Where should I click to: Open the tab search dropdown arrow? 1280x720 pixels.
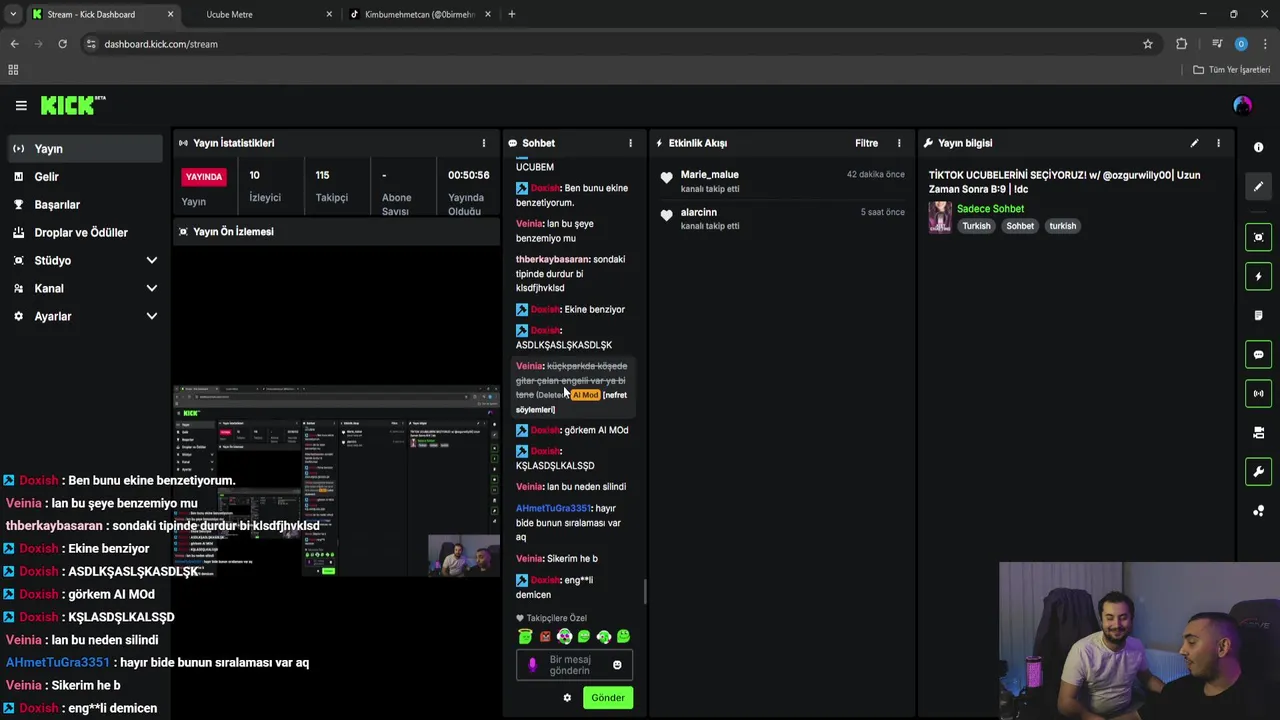tap(13, 14)
